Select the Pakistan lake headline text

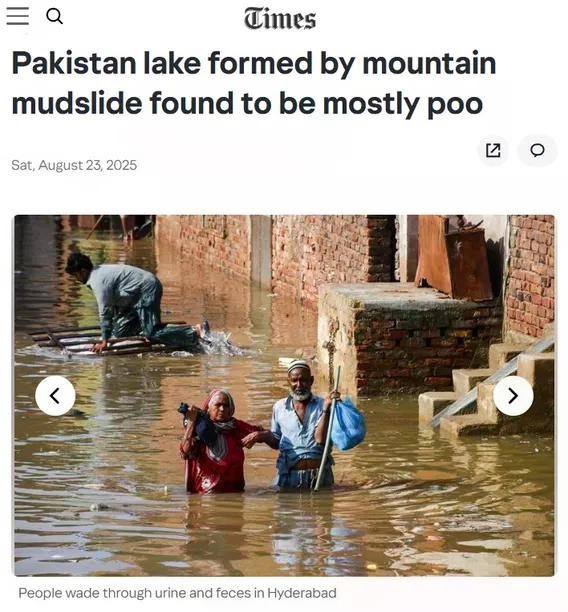[254, 83]
